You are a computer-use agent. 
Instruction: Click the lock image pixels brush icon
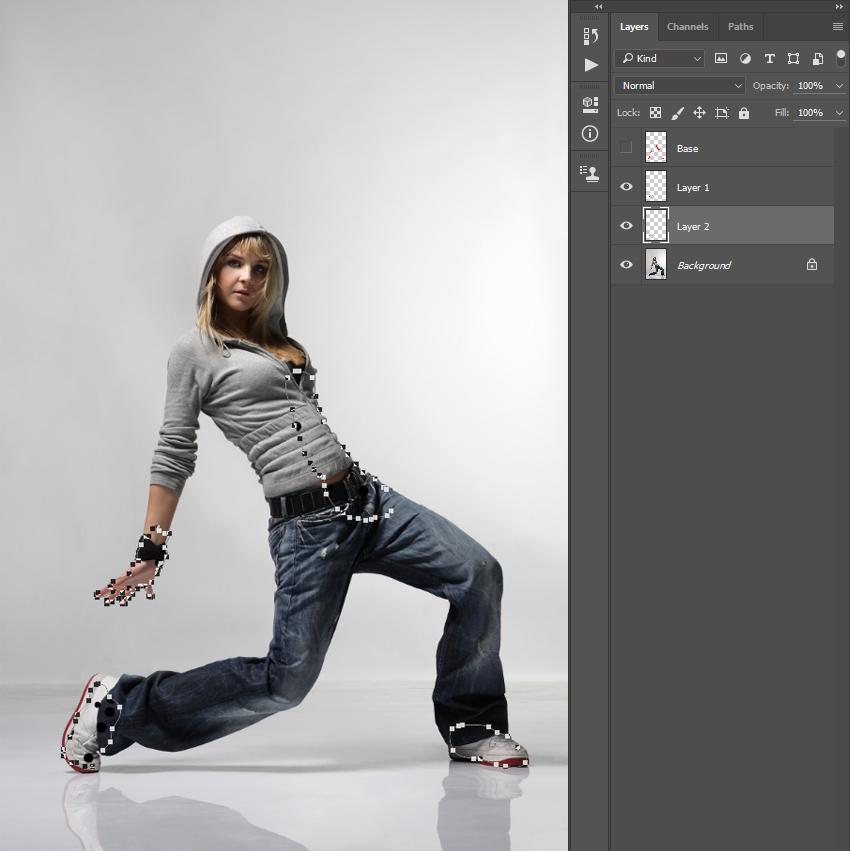677,113
